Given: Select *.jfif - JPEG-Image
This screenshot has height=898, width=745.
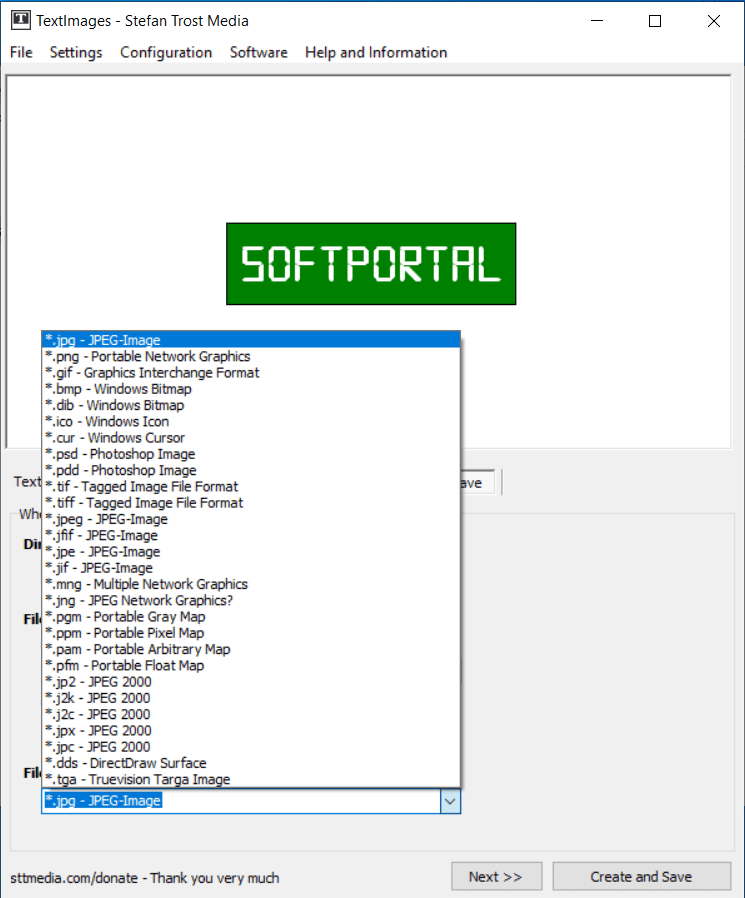Looking at the screenshot, I should coord(251,535).
